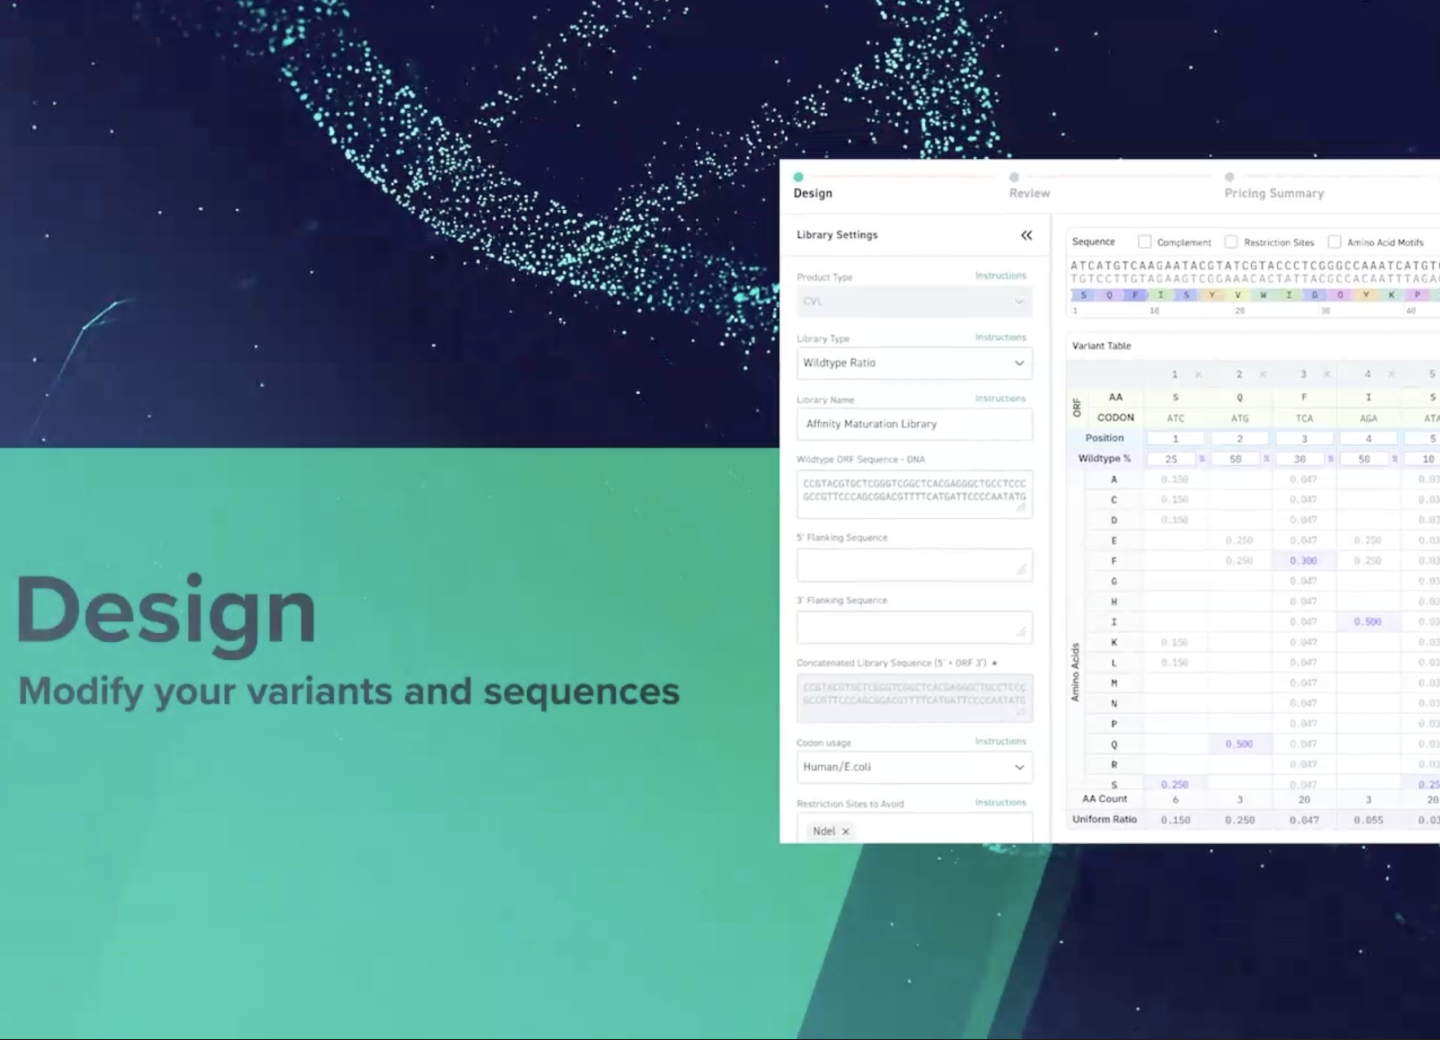Select the Design tab
The image size is (1440, 1040).
812,192
